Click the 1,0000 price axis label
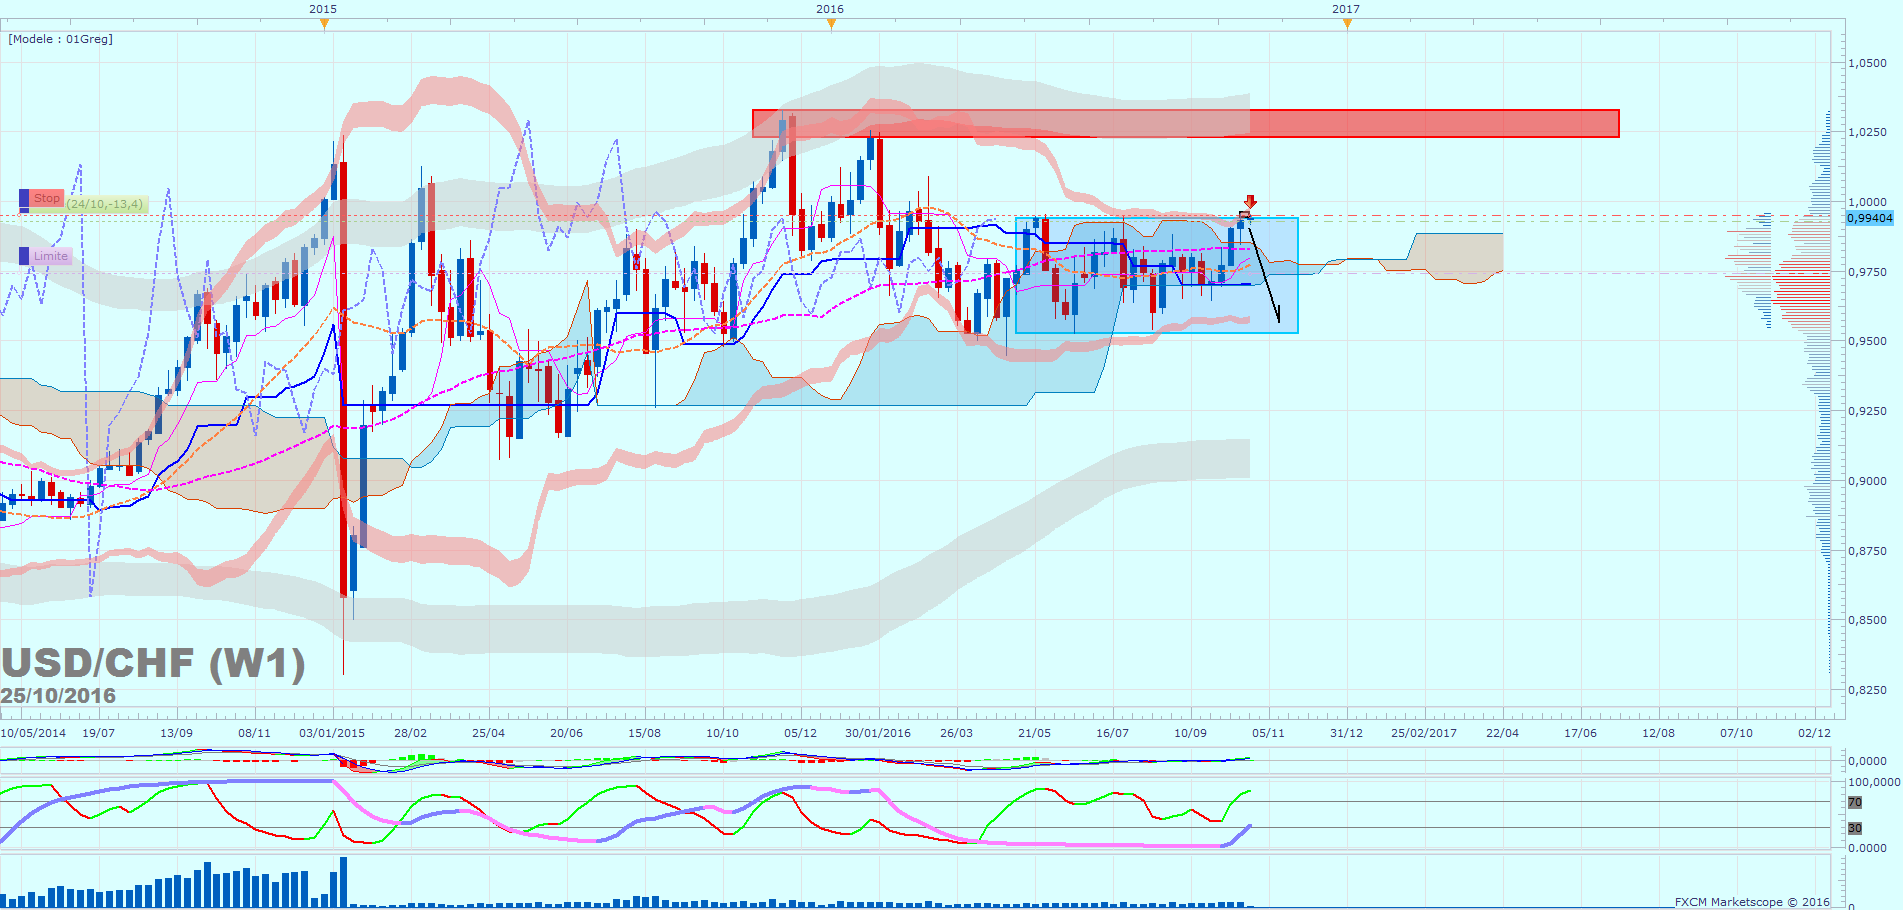 (1867, 202)
